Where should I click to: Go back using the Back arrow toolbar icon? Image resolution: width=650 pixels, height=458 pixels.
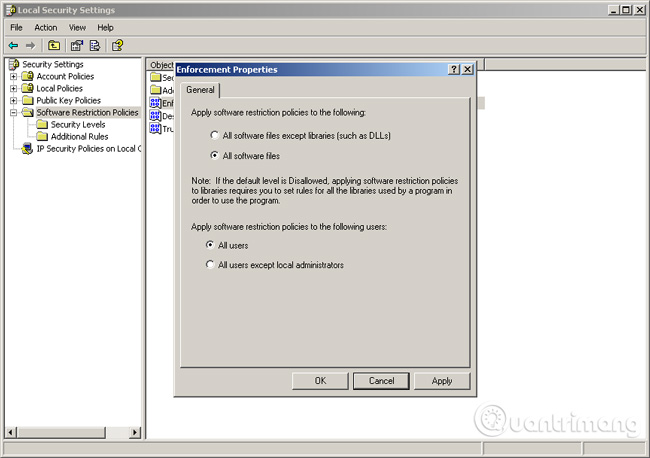pyautogui.click(x=13, y=45)
